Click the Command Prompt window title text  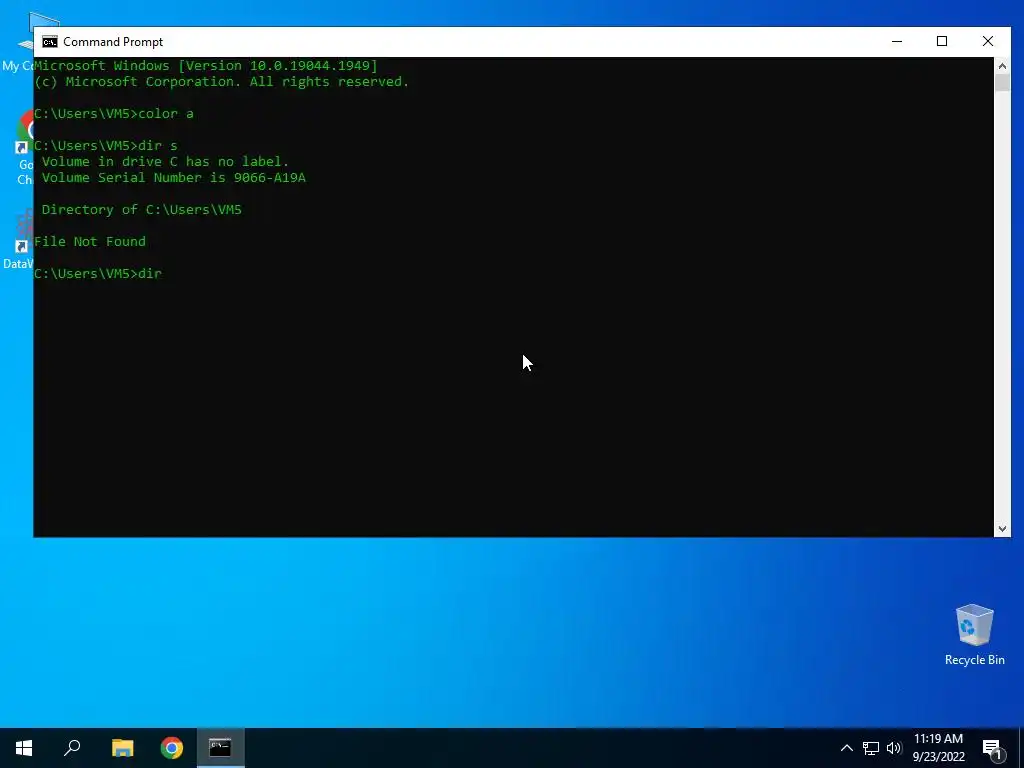[x=113, y=42]
